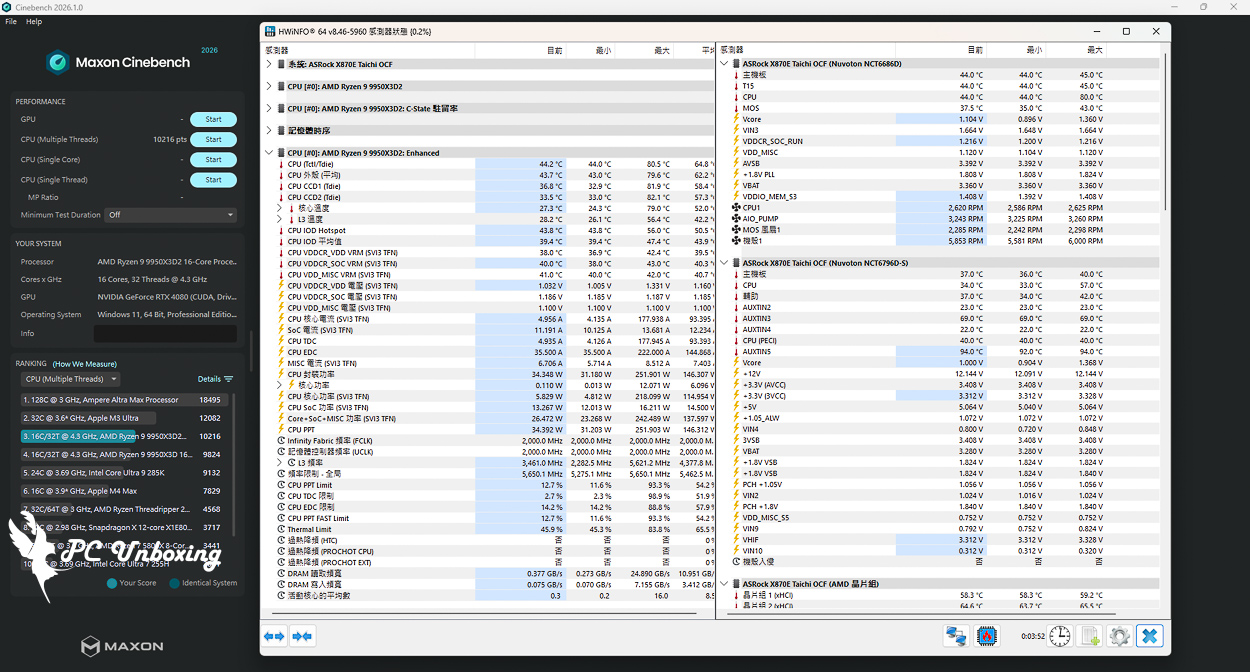This screenshot has height=672, width=1250.
Task: Collapse the Nuvoton NCT6686D sensor group
Action: [x=723, y=63]
